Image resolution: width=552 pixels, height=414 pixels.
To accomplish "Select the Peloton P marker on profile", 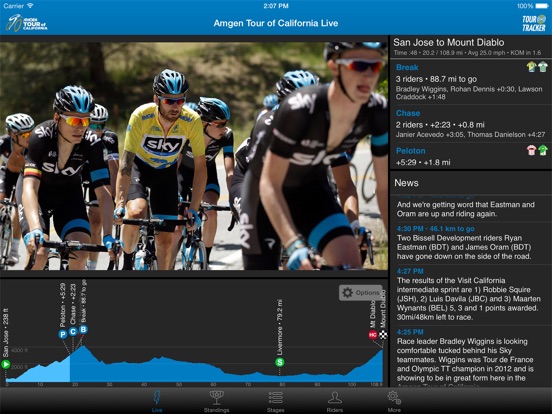I will point(63,334).
